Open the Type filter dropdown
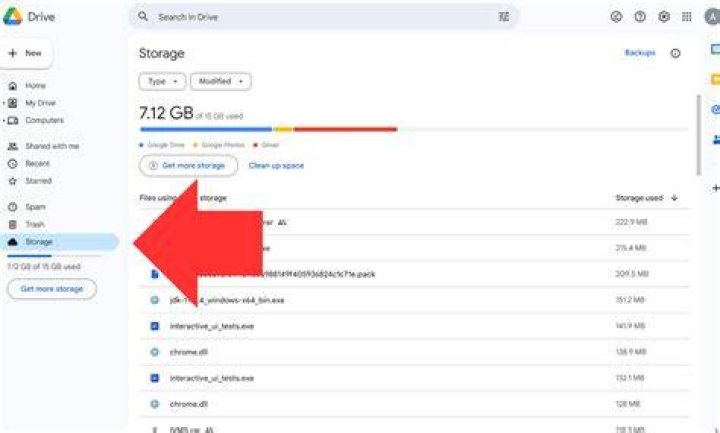The height and width of the screenshot is (433, 720). click(x=162, y=82)
